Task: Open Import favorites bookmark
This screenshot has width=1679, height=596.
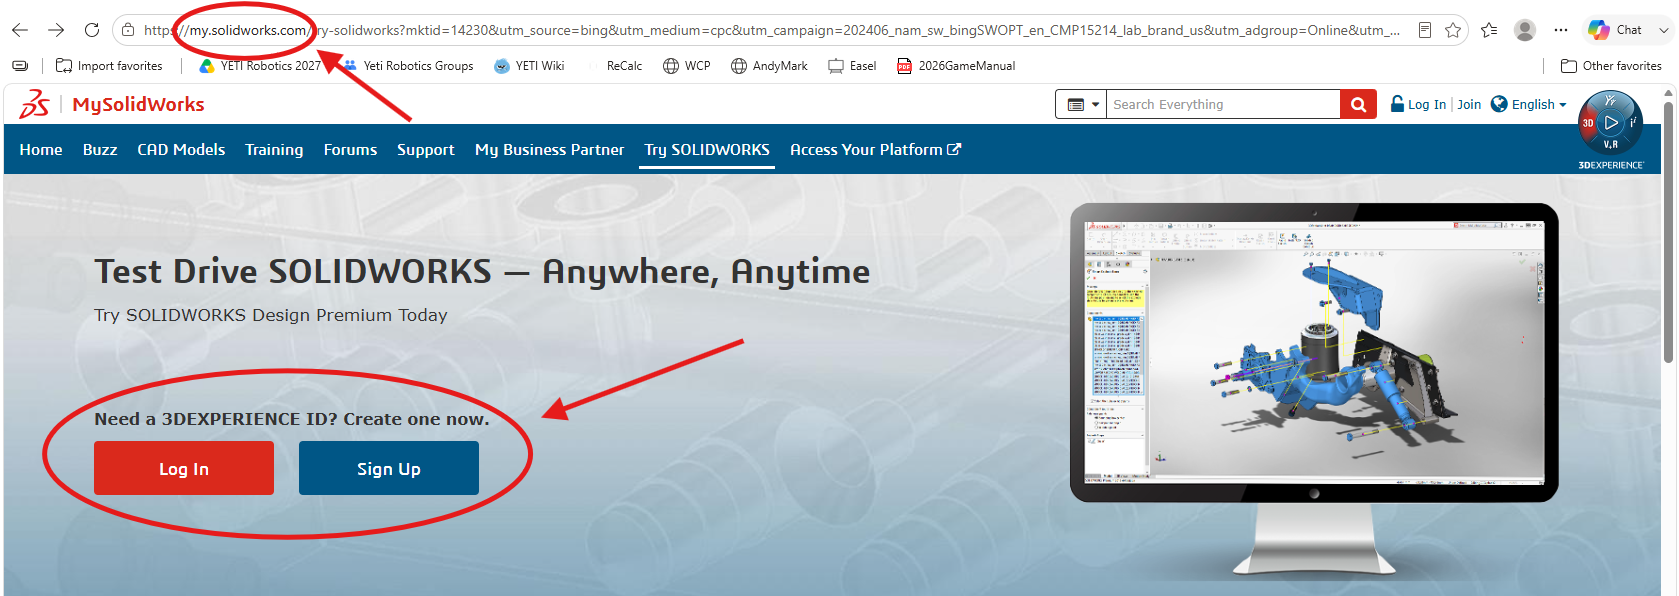Action: [x=109, y=66]
